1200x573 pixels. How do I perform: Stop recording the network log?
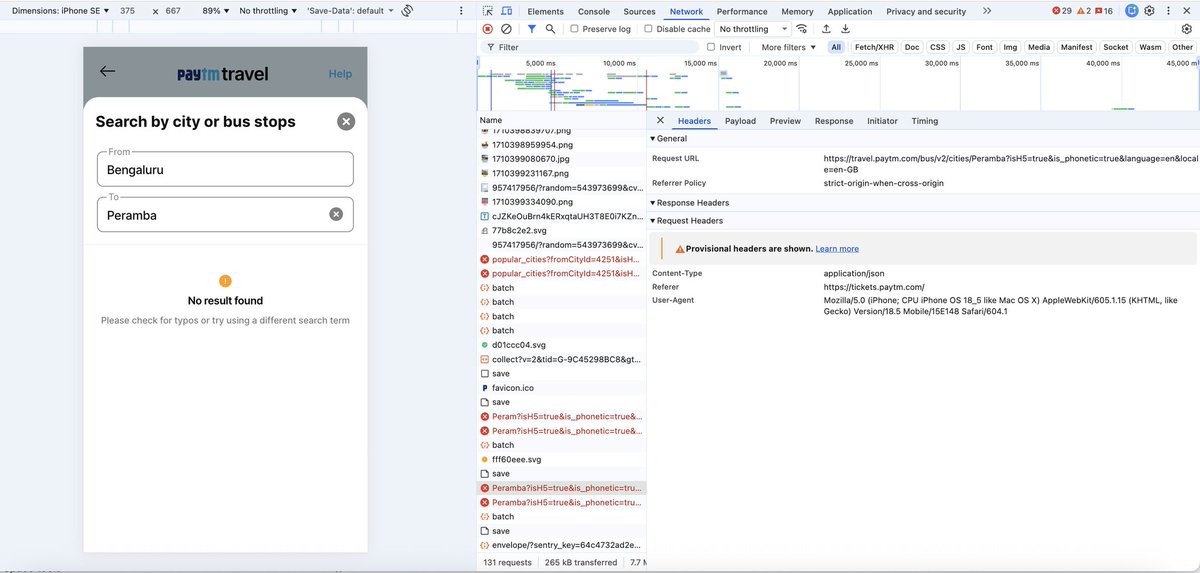(488, 29)
